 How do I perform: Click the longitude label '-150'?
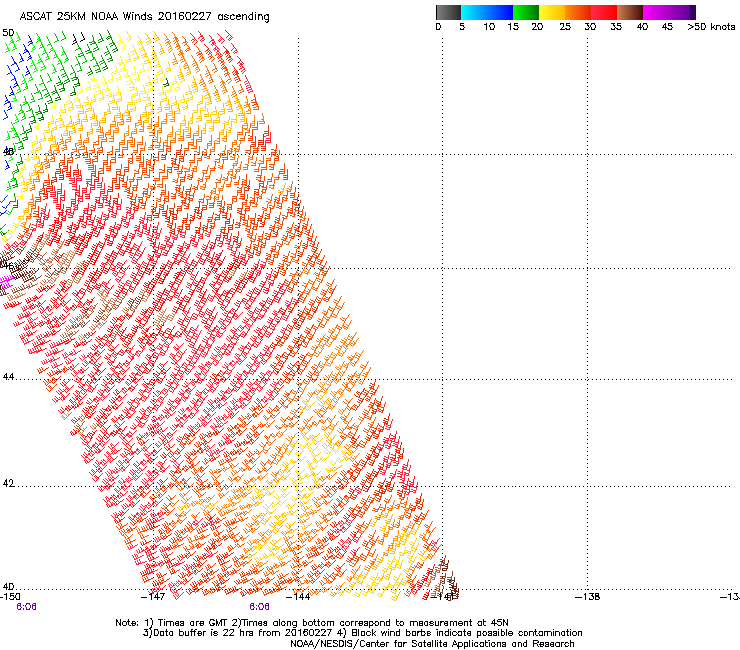(x=10, y=597)
